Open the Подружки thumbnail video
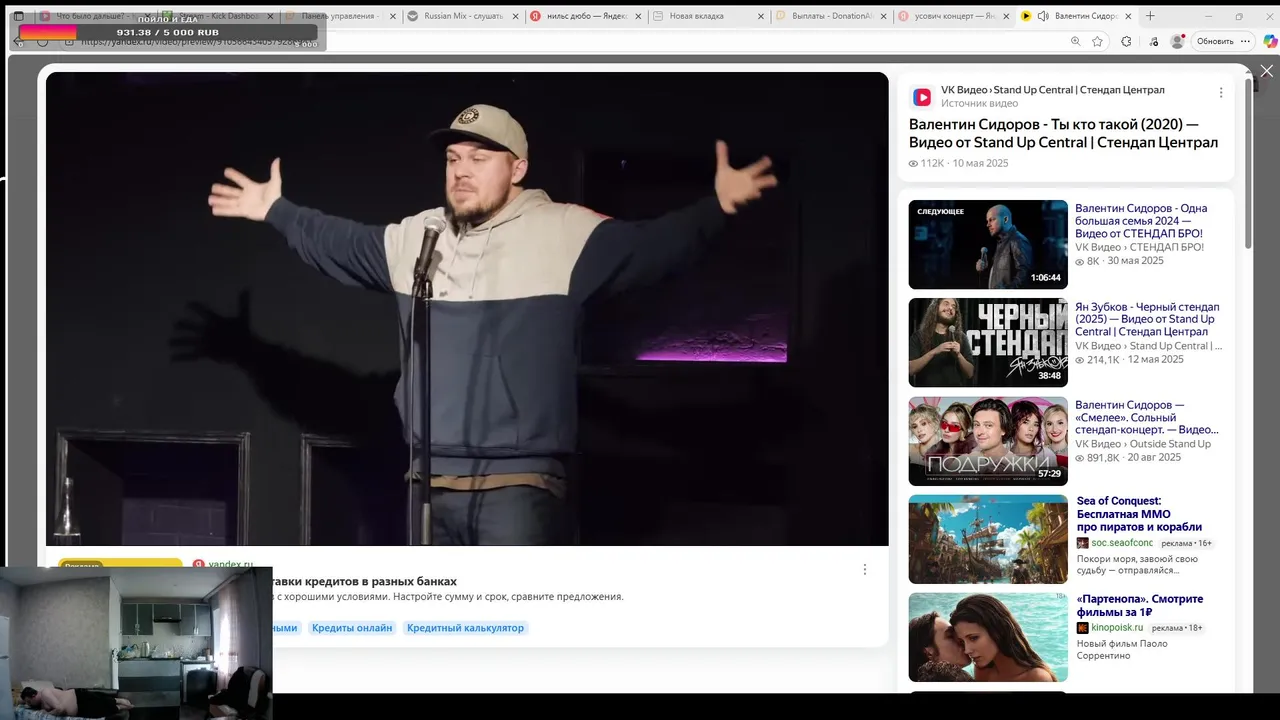 [988, 441]
